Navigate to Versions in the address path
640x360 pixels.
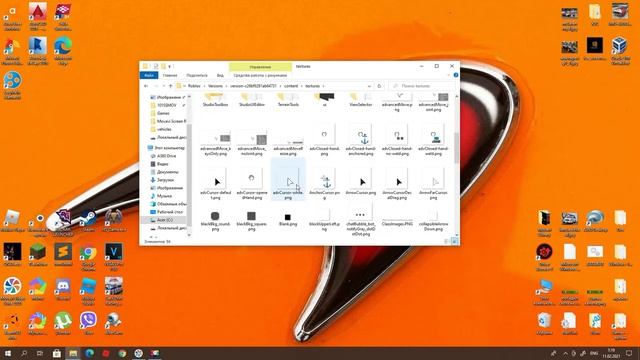point(215,86)
